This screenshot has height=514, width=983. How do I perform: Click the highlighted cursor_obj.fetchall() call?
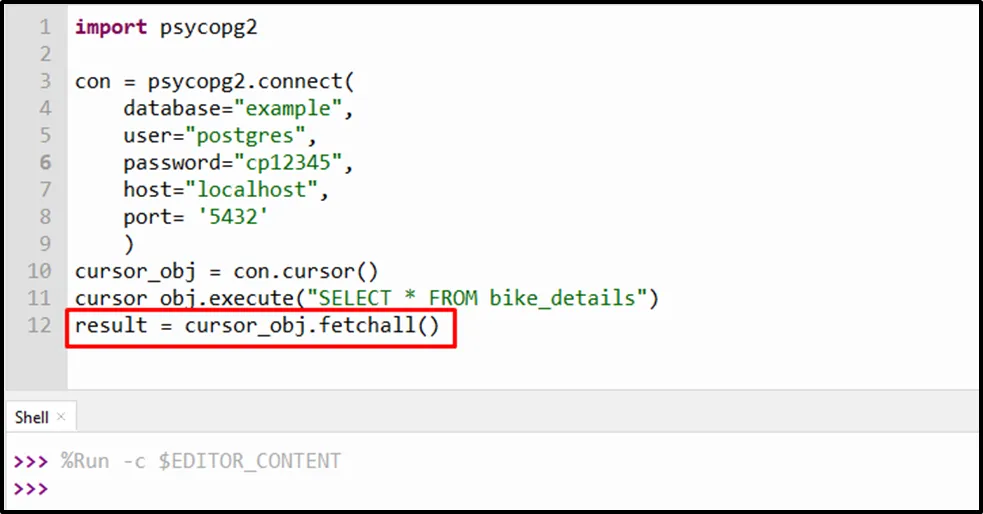pos(312,326)
